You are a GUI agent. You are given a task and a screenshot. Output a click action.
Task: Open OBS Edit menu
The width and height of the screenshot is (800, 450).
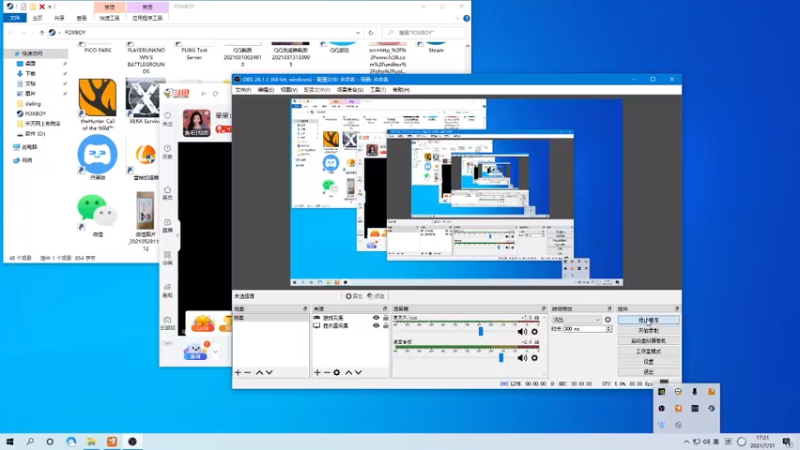pos(265,90)
